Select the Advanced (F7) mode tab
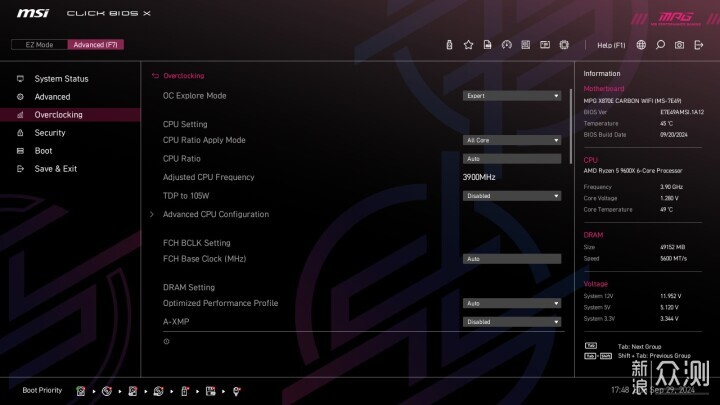This screenshot has width=720, height=405. [96, 45]
